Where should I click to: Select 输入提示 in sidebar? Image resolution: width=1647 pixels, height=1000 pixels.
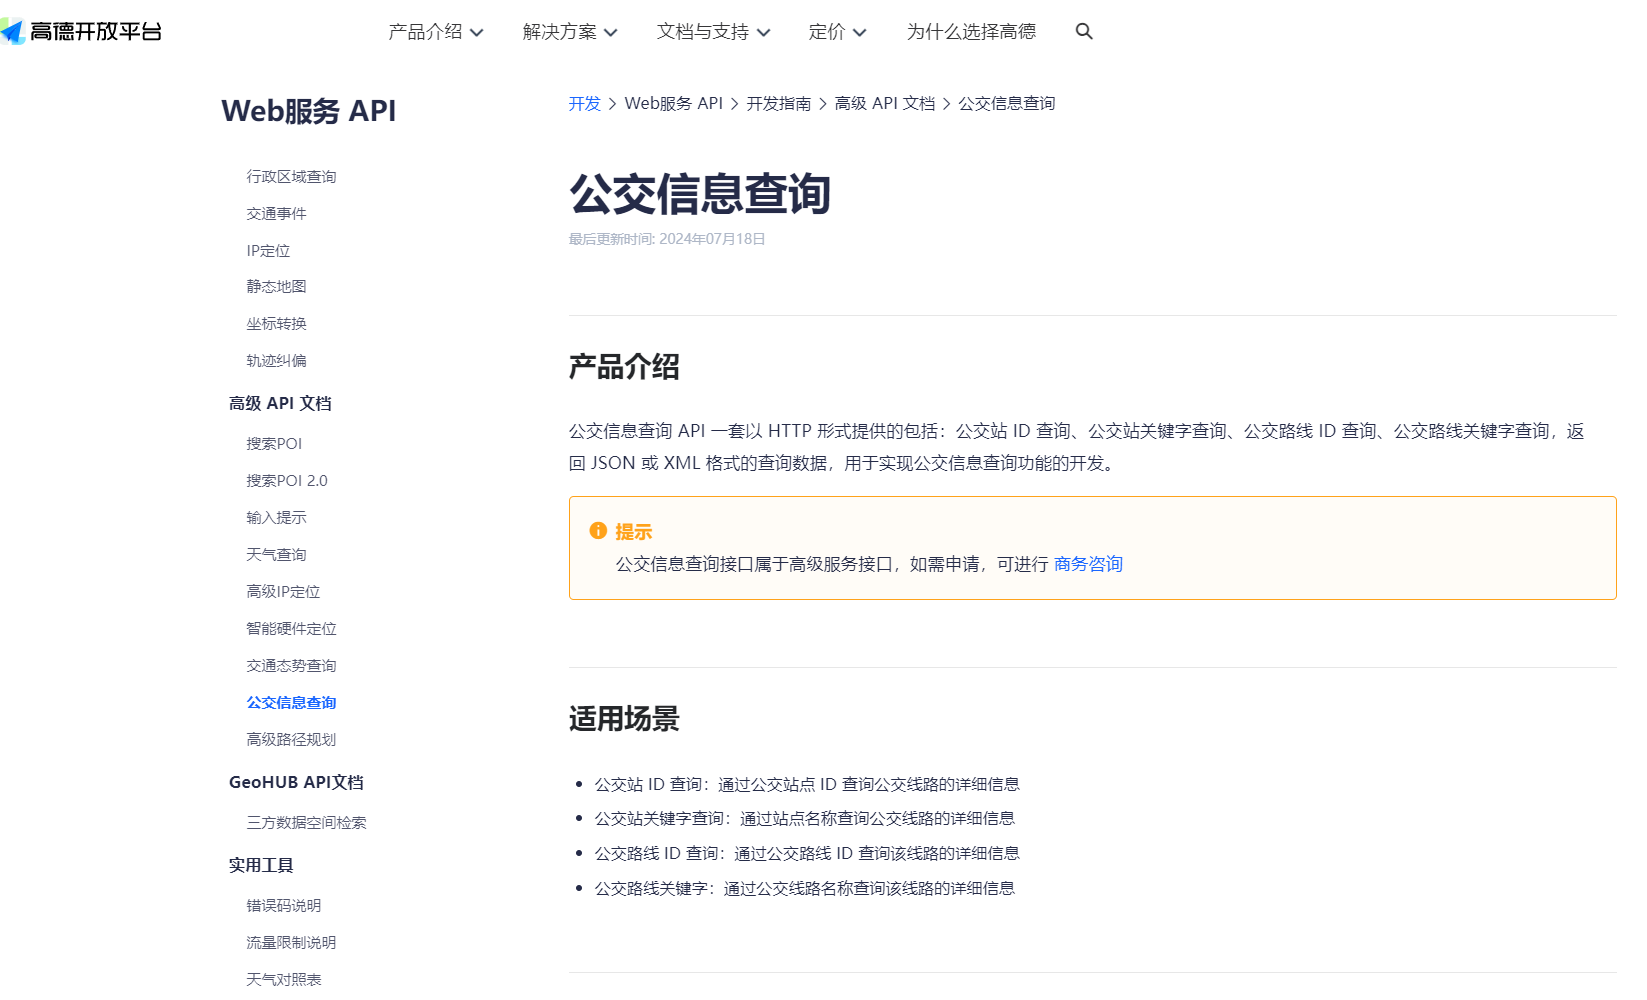[x=277, y=518]
